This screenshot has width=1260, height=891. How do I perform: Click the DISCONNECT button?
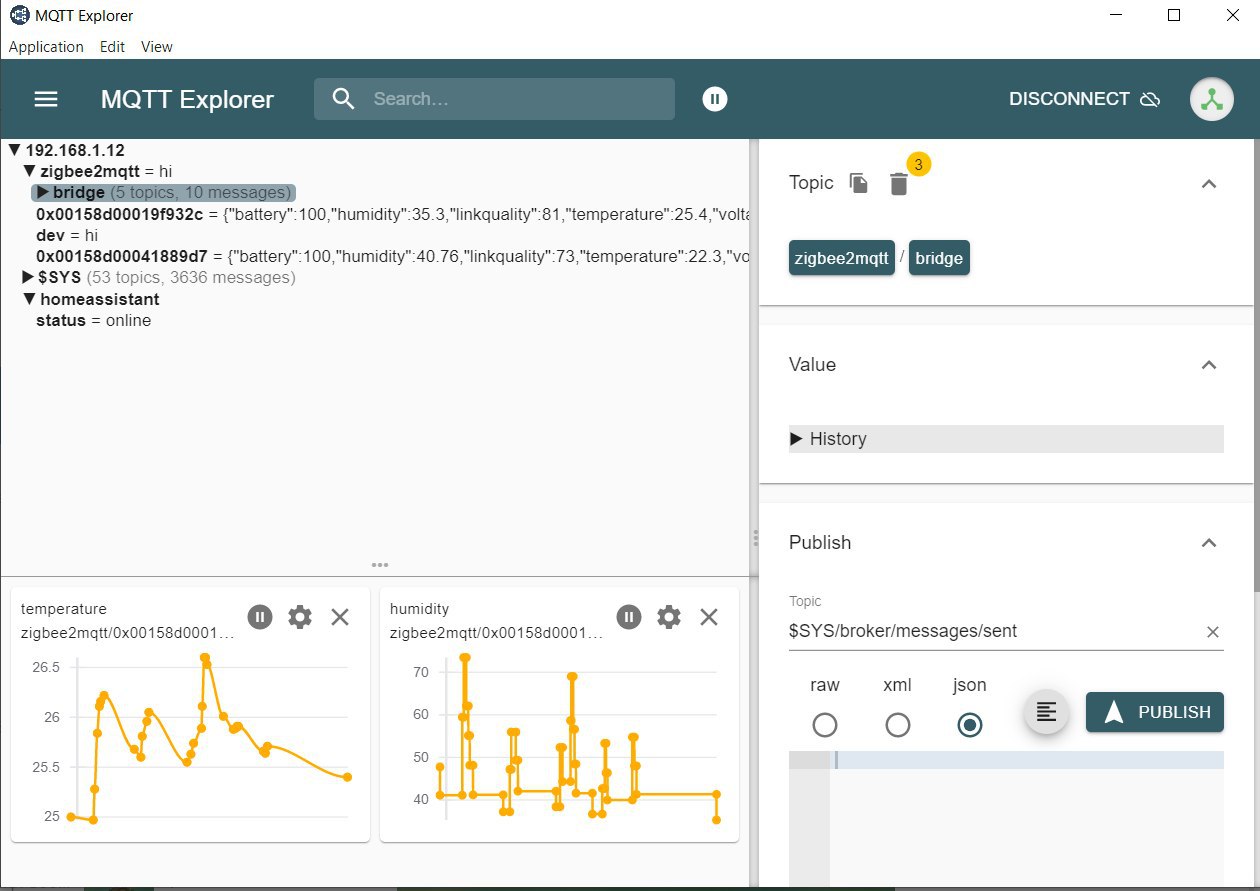coord(1085,99)
